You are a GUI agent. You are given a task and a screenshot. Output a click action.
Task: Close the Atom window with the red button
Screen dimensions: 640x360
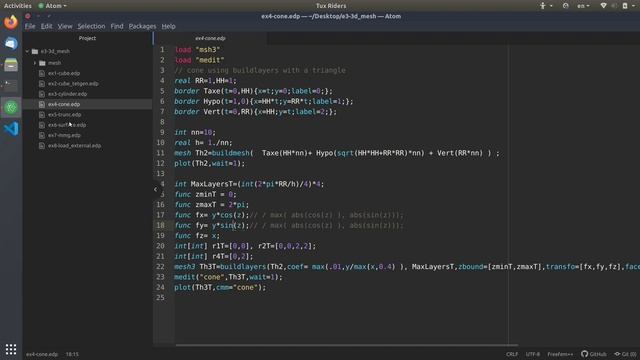[x=28, y=16]
